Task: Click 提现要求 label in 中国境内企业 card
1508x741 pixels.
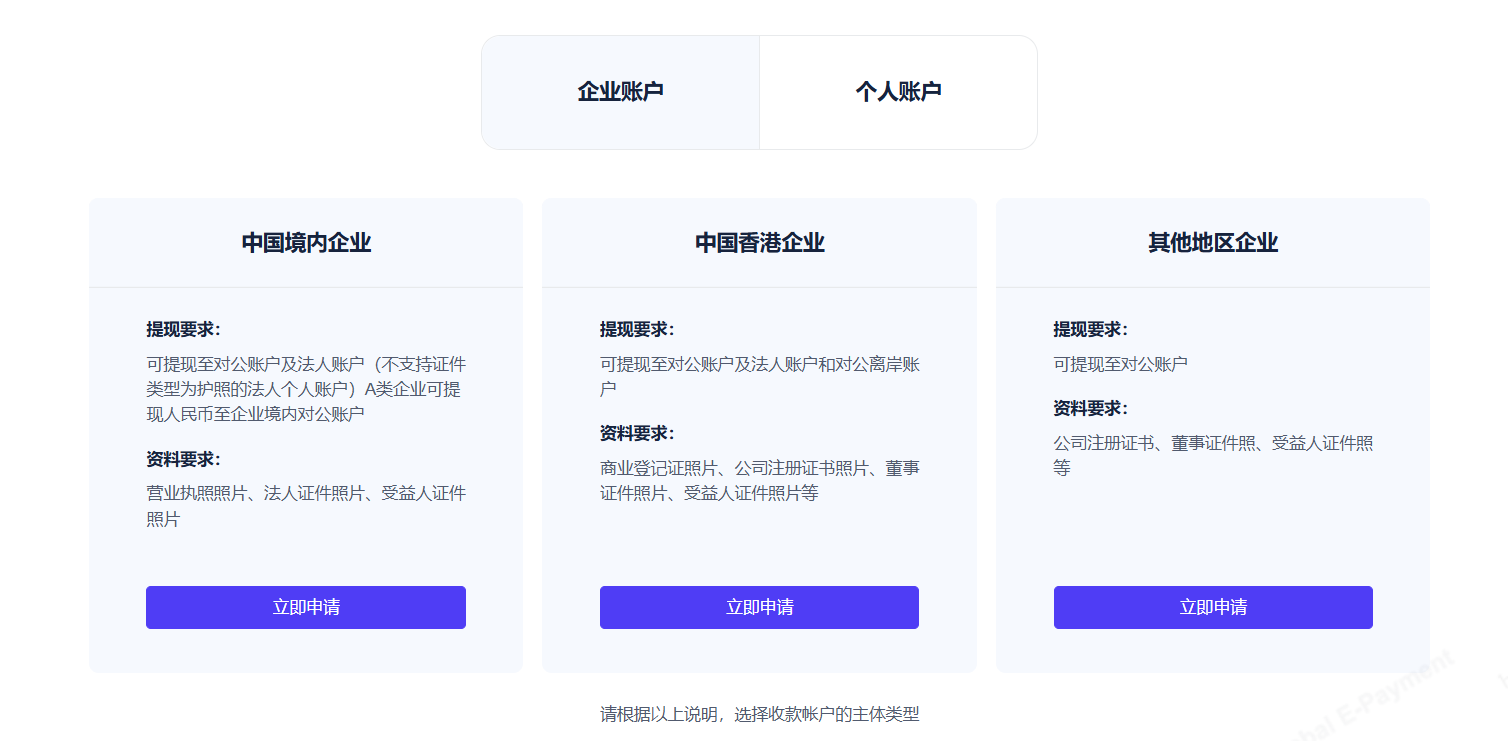Action: pyautogui.click(x=183, y=329)
